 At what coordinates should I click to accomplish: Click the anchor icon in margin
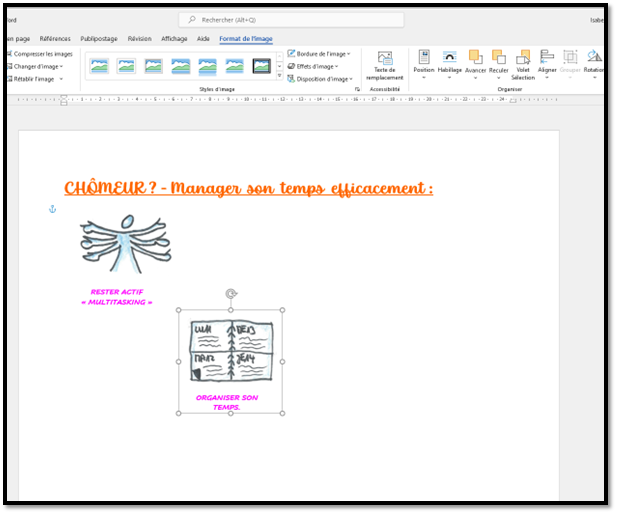coord(52,209)
